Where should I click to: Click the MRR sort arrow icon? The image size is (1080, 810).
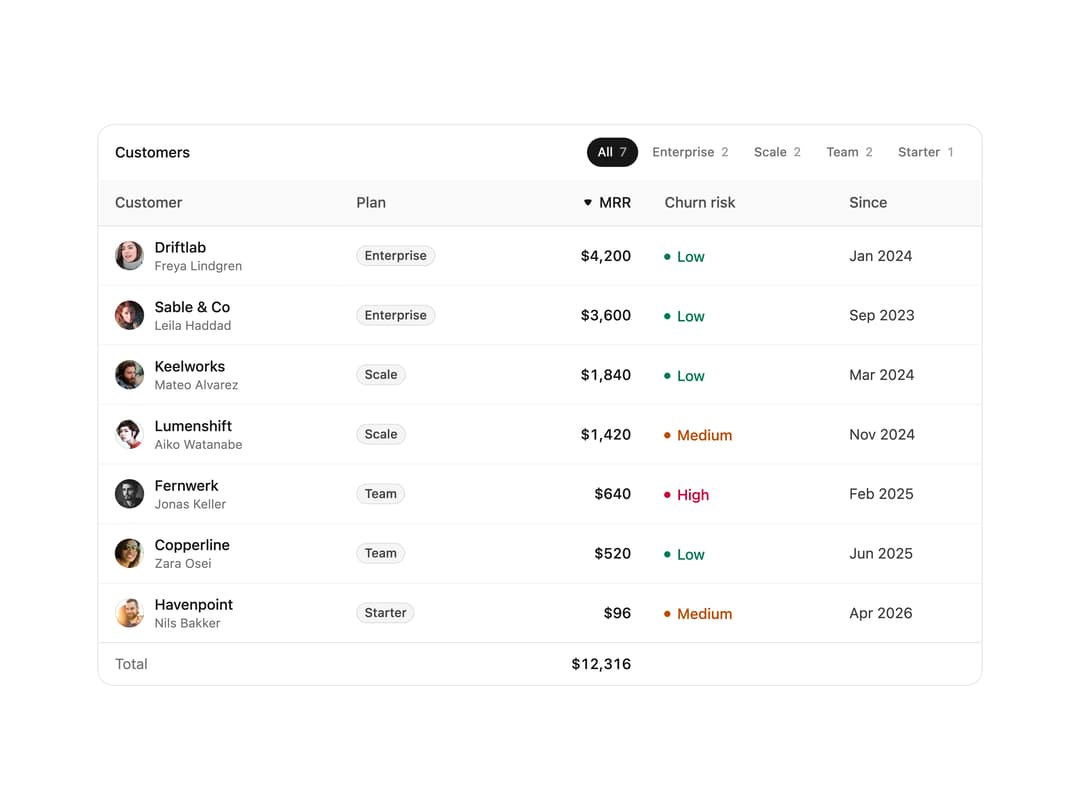pyautogui.click(x=588, y=202)
